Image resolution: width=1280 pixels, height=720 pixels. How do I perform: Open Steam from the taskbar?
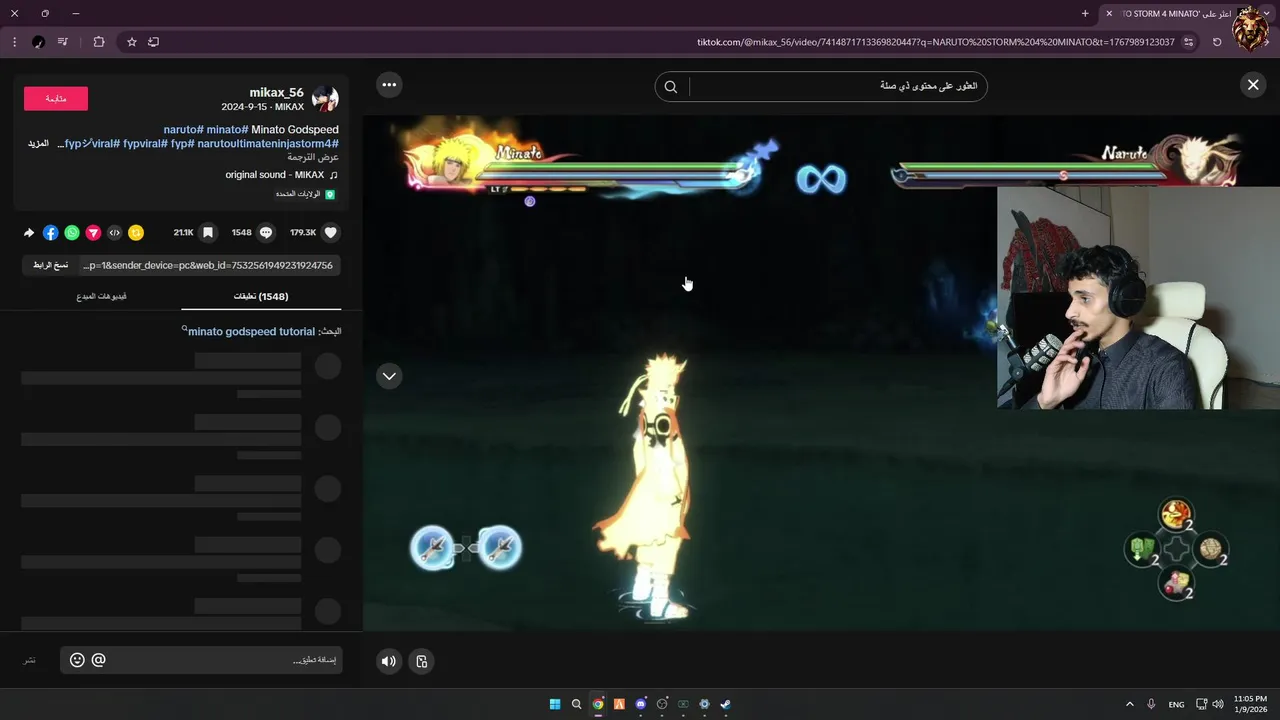click(726, 704)
